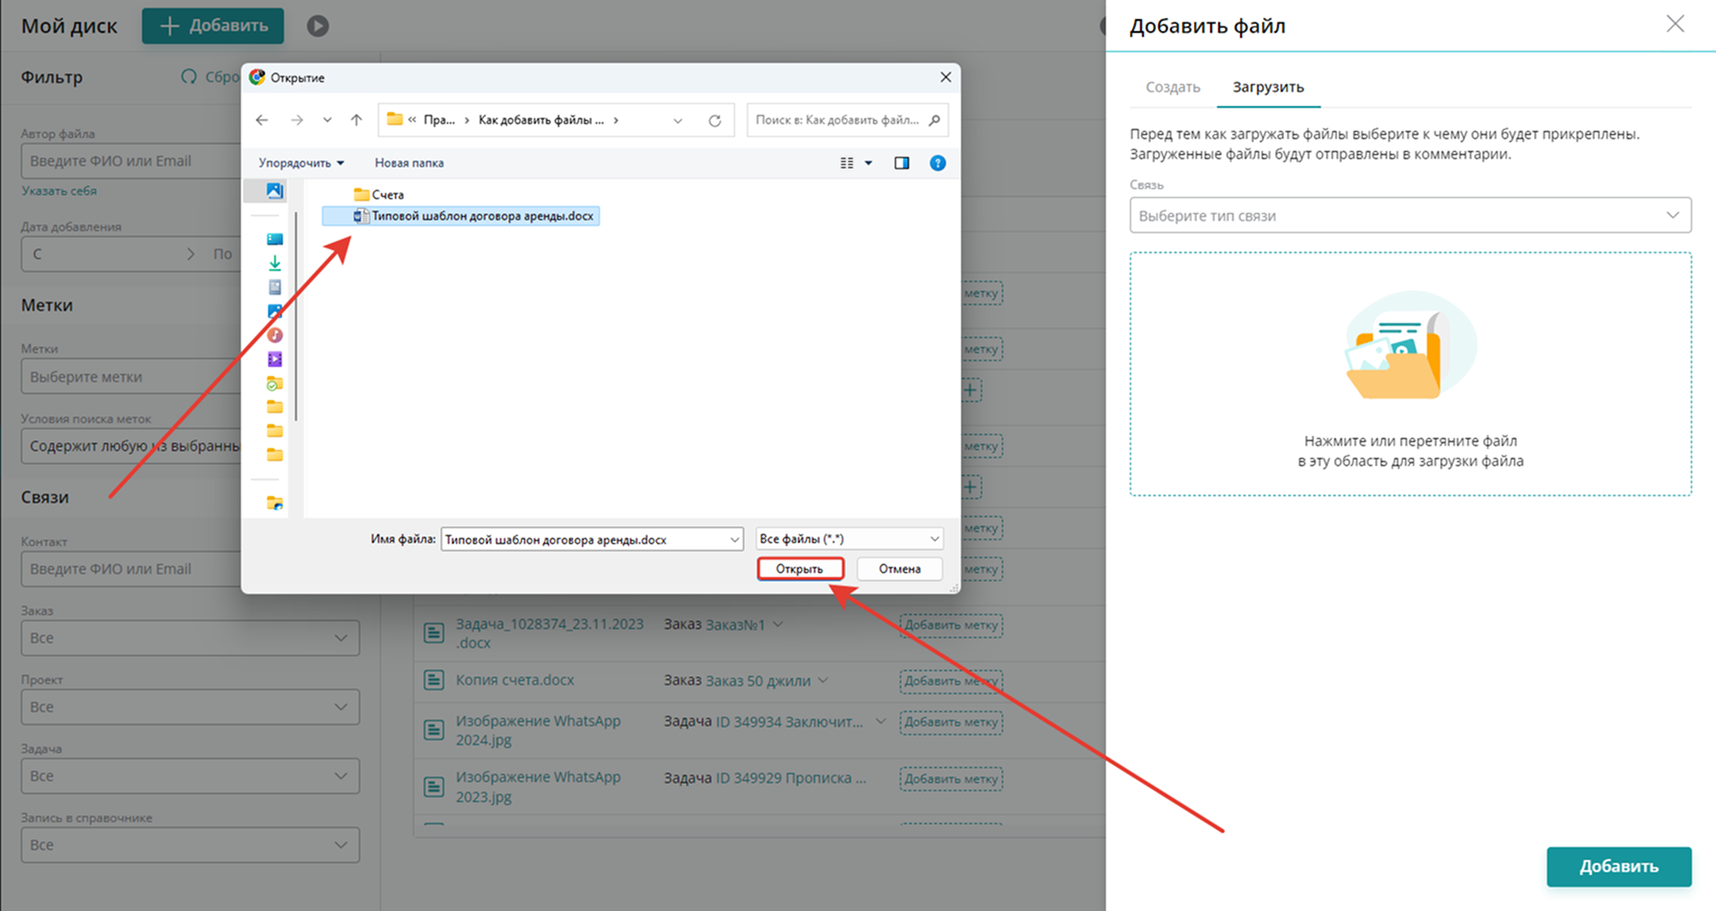Open the Downloads shortcut in sidebar
Image resolution: width=1716 pixels, height=911 pixels.
pyautogui.click(x=275, y=263)
